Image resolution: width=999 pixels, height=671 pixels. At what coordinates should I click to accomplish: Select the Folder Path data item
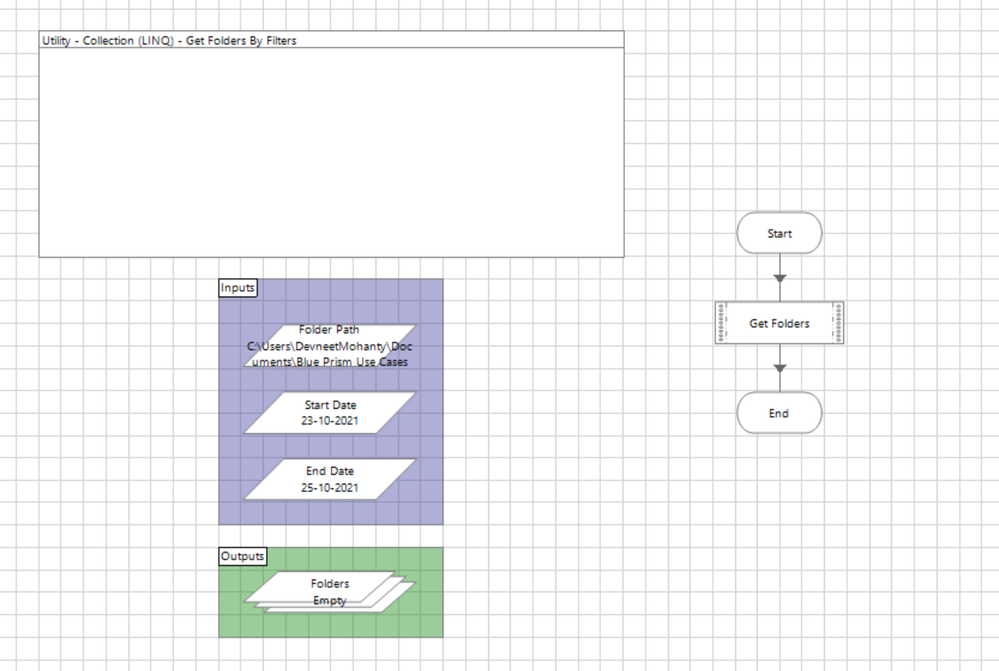(x=329, y=345)
